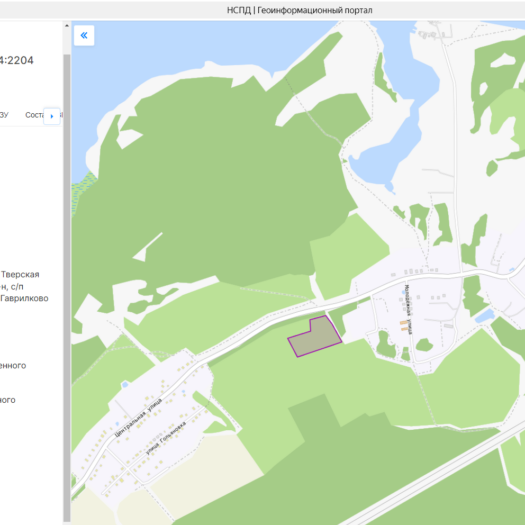Click the tab scroll-right arrow button
The height and width of the screenshot is (525, 525).
tap(52, 116)
